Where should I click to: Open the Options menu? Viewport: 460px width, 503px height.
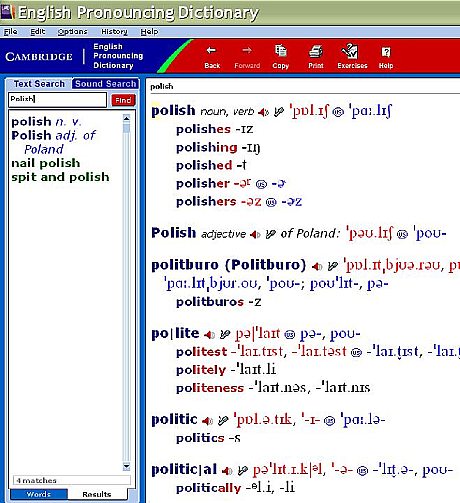coord(72,32)
